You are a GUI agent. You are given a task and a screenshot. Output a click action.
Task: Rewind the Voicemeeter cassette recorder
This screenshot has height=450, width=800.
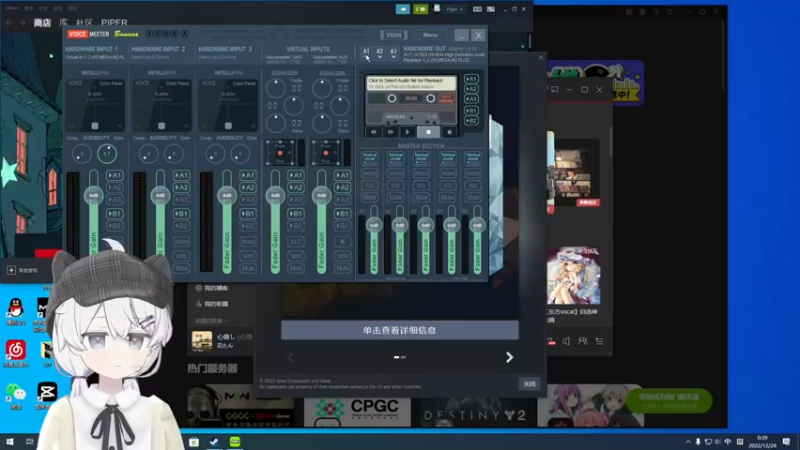point(373,132)
